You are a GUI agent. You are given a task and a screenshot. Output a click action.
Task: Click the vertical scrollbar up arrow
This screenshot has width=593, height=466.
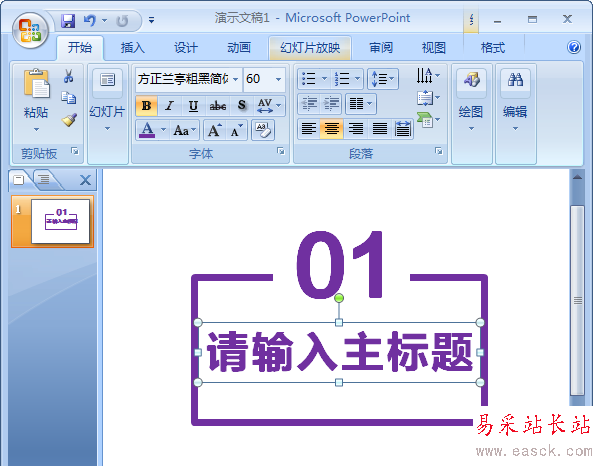[x=577, y=177]
